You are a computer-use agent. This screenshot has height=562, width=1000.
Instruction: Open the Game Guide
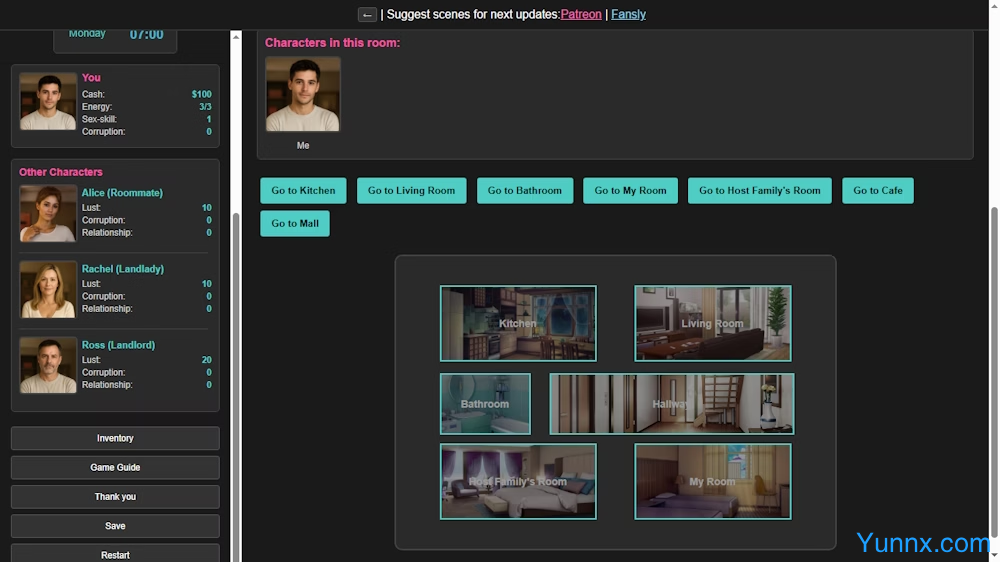[115, 467]
